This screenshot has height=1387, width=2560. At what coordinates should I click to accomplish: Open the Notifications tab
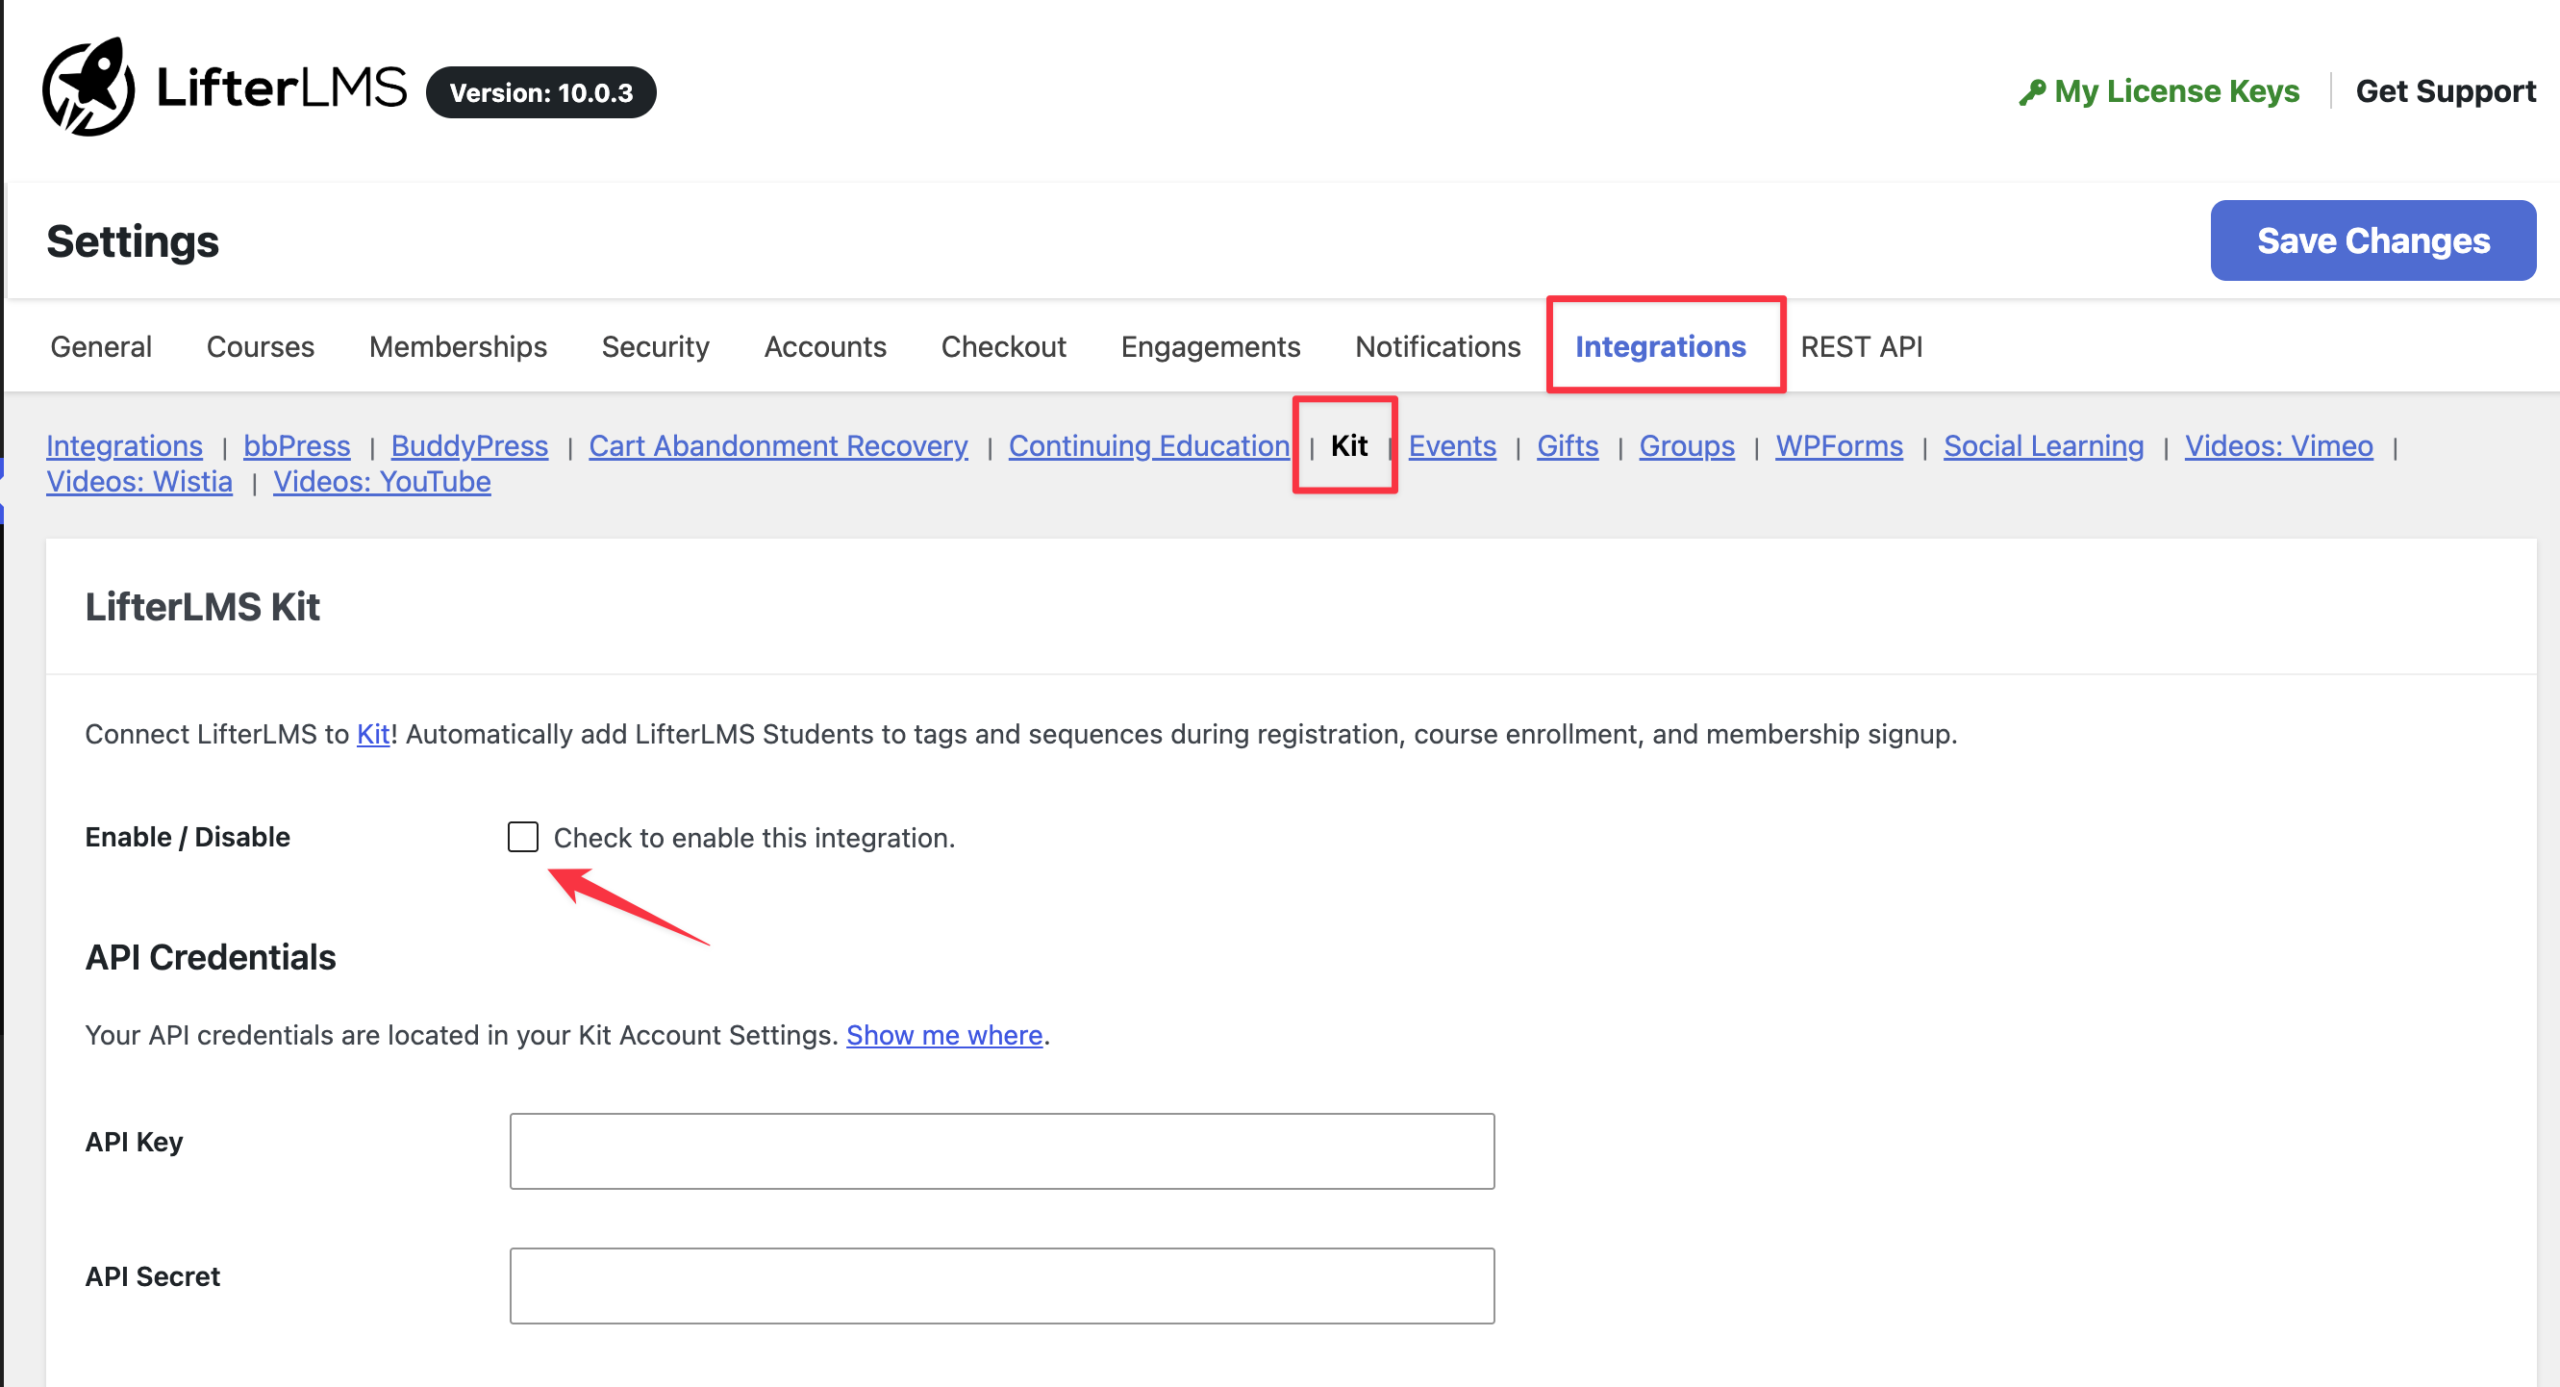coord(1437,346)
